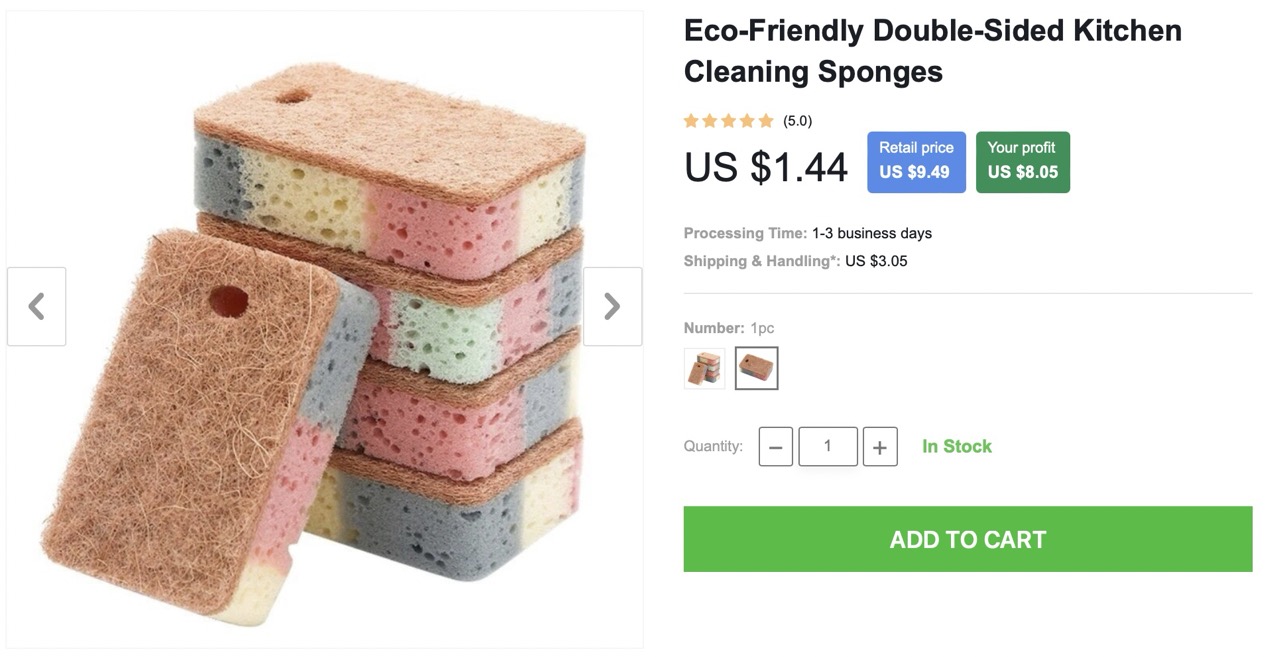1280x657 pixels.
Task: Click the quantity input field
Action: pos(827,446)
